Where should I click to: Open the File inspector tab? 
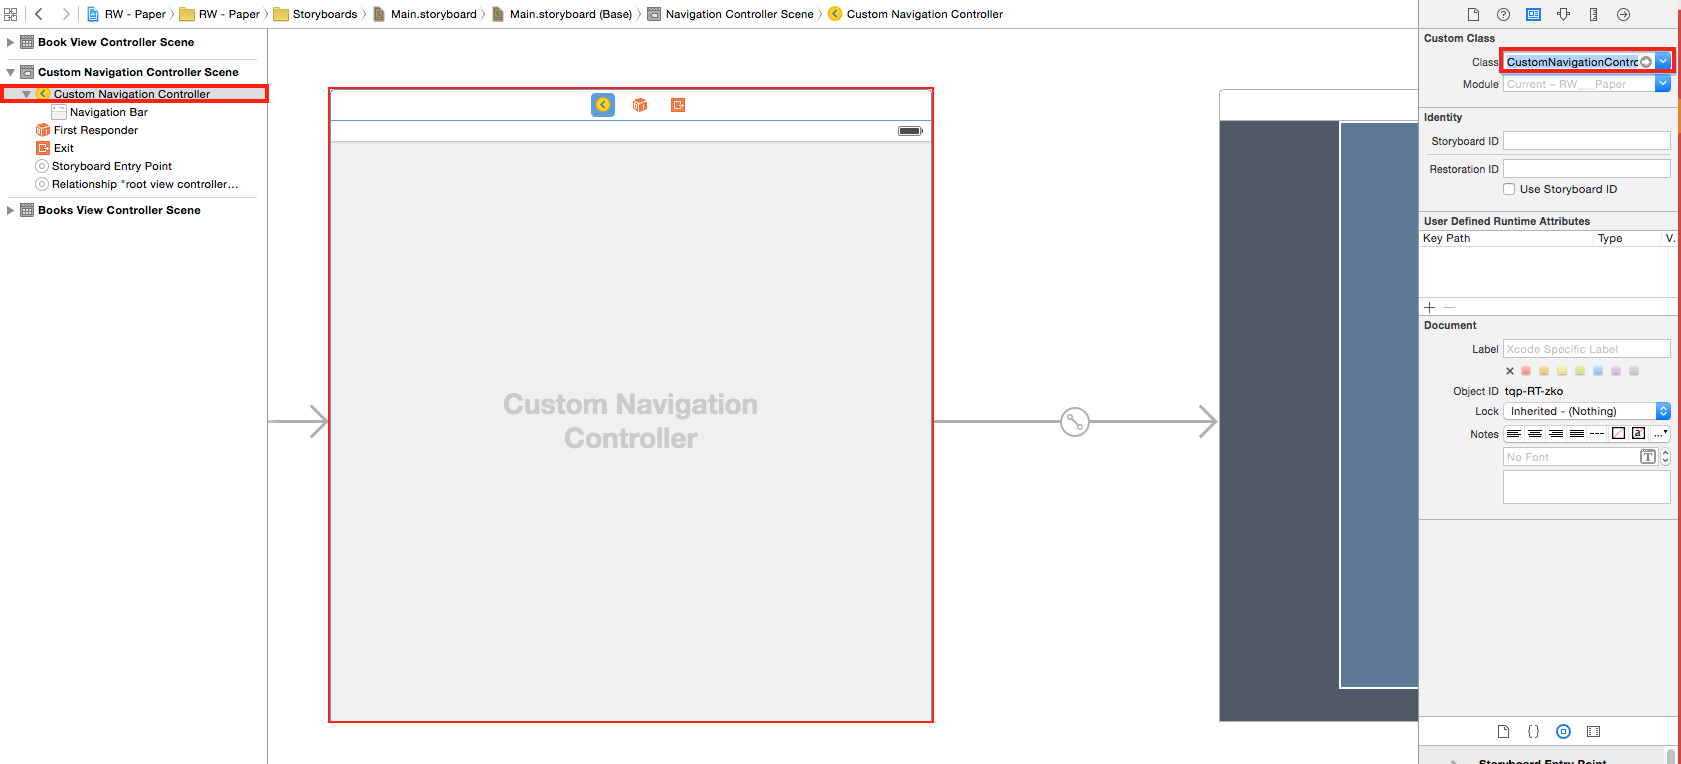pos(1473,14)
